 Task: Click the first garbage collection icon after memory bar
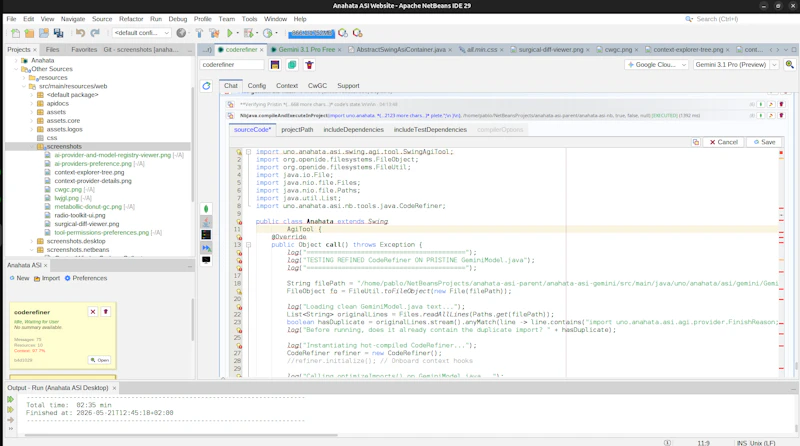tap(343, 33)
